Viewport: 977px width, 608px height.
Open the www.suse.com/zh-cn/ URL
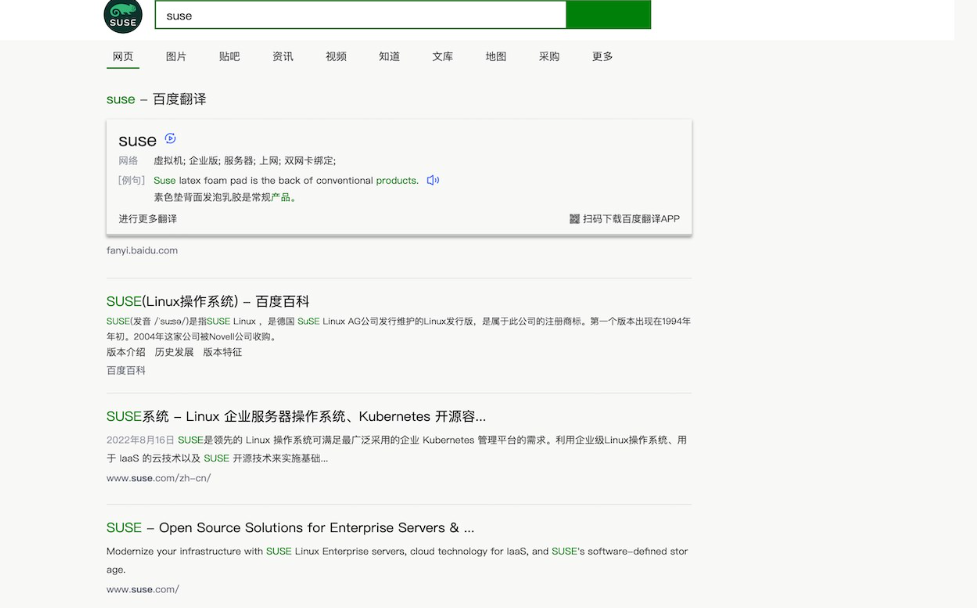point(158,478)
